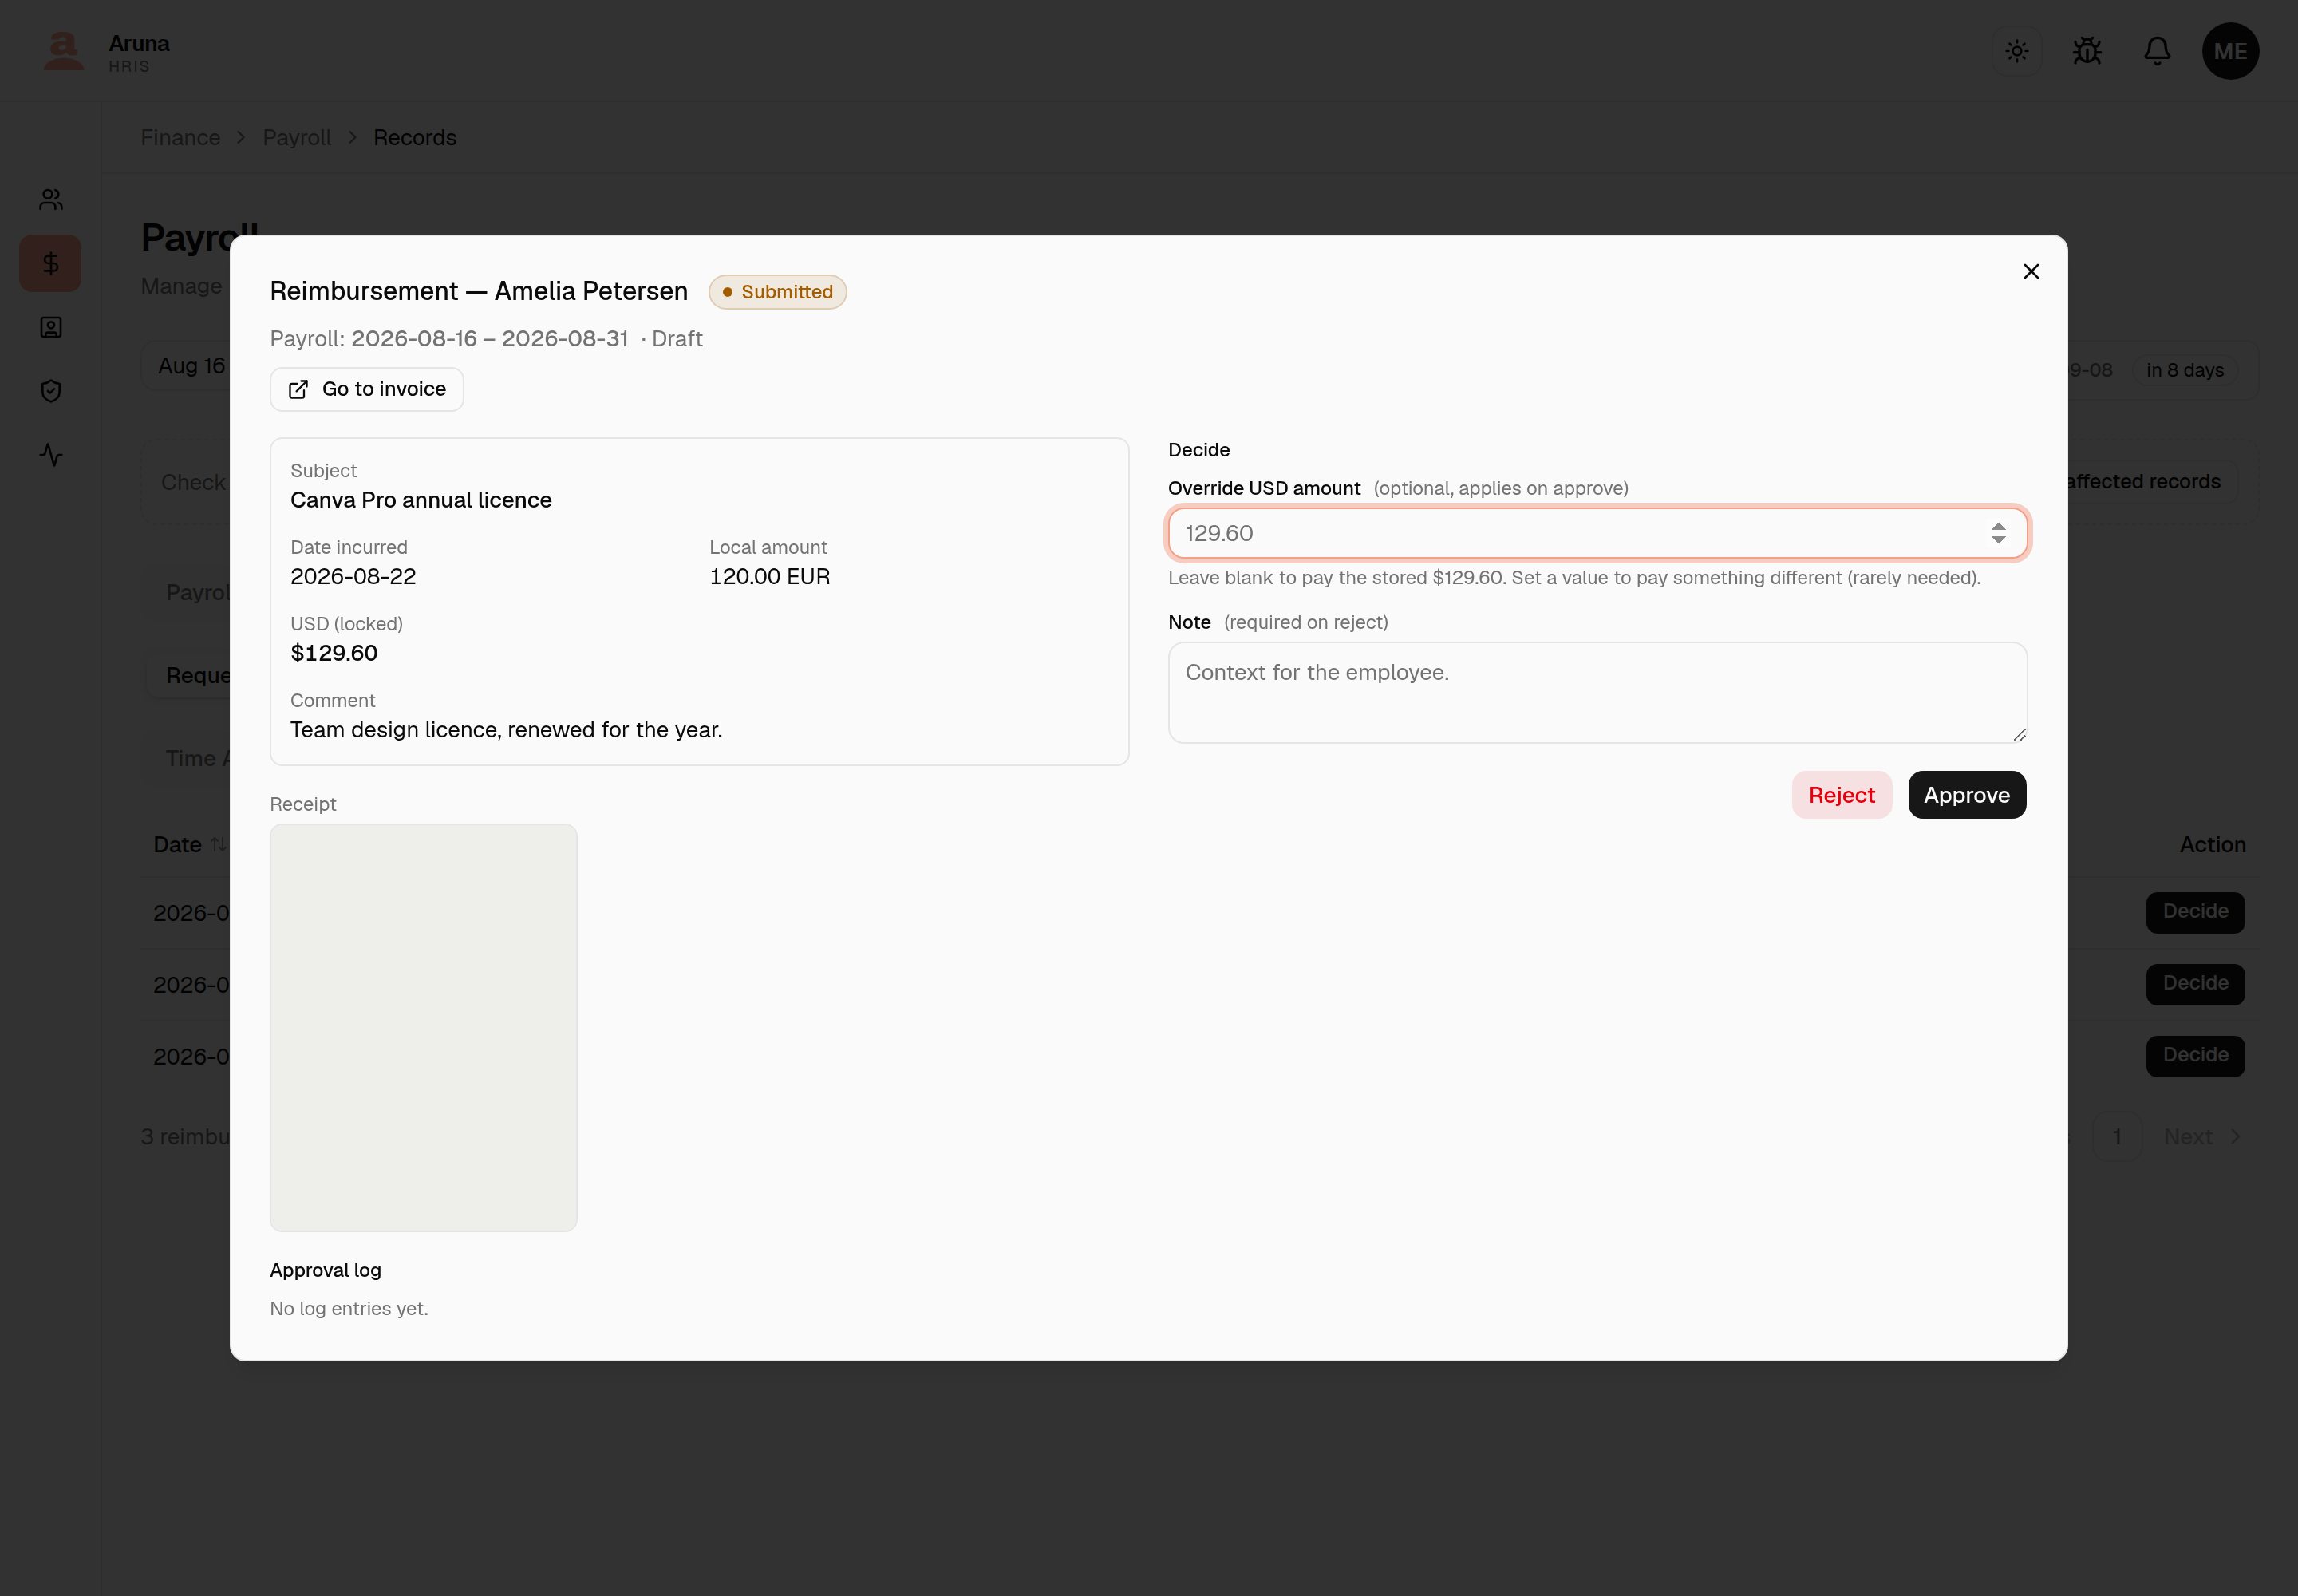Image resolution: width=2298 pixels, height=1596 pixels.
Task: Open the ME user avatar menu
Action: coord(2230,51)
